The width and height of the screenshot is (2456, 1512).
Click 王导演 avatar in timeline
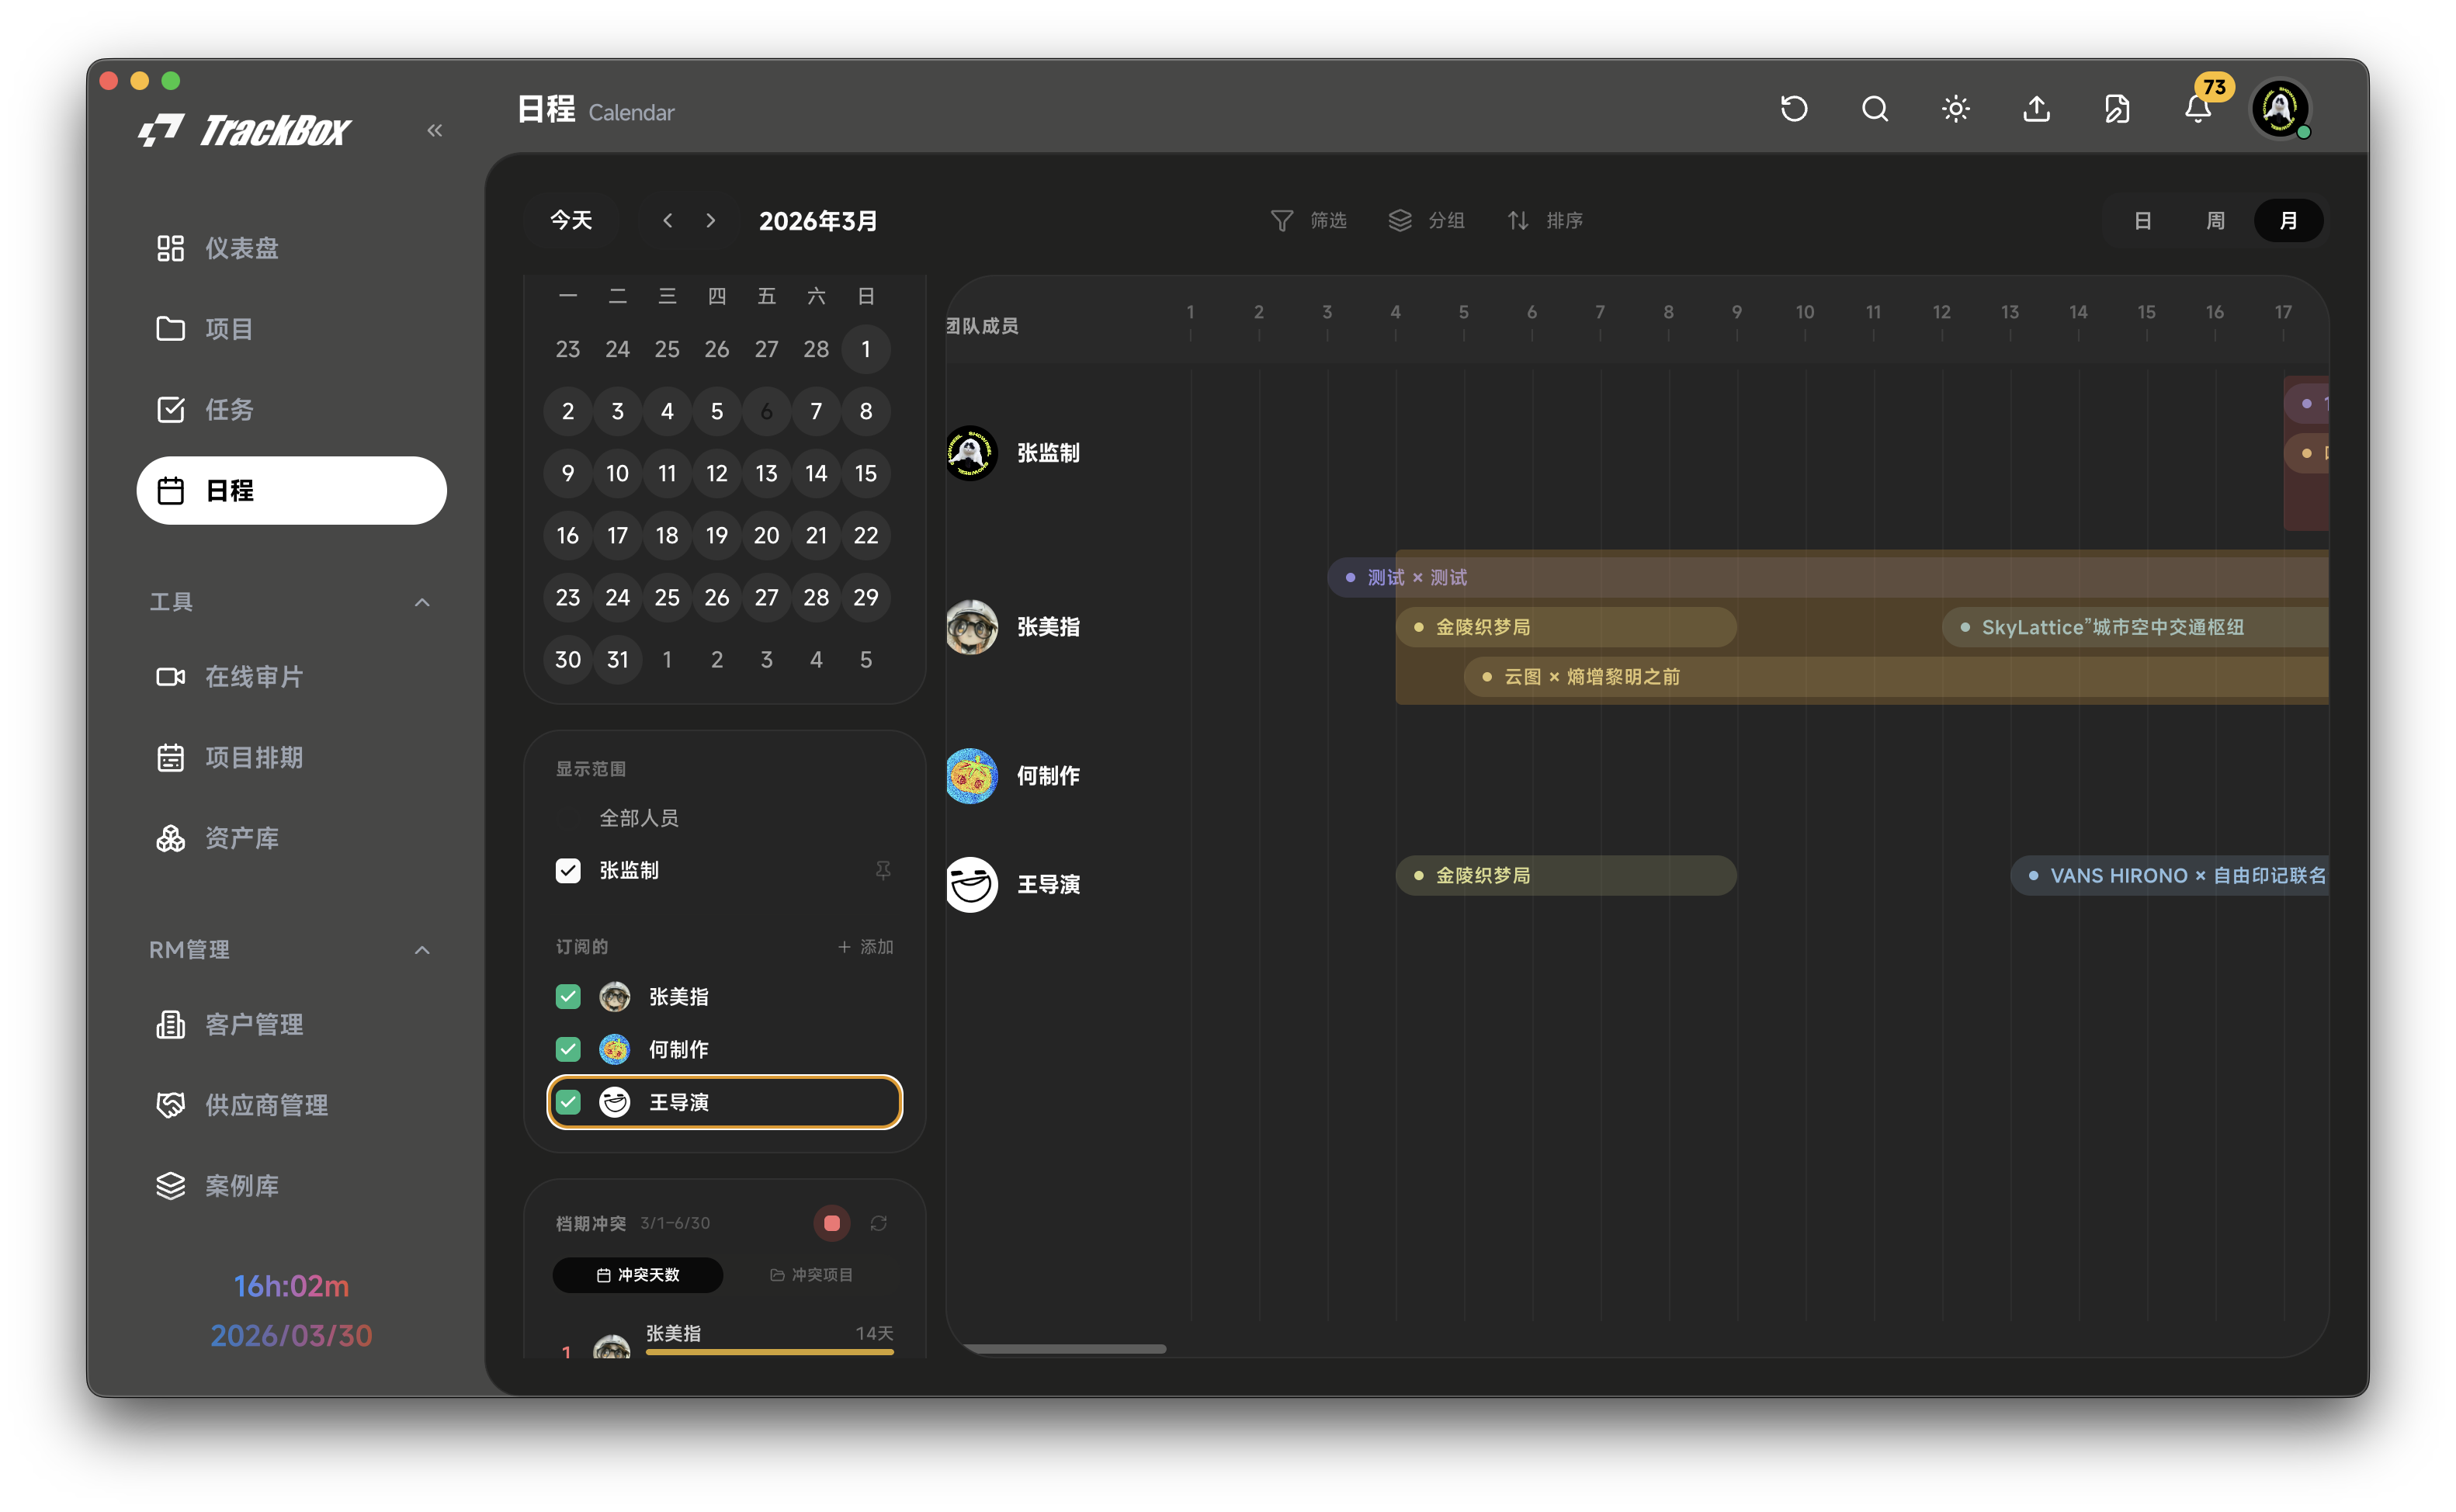tap(972, 885)
